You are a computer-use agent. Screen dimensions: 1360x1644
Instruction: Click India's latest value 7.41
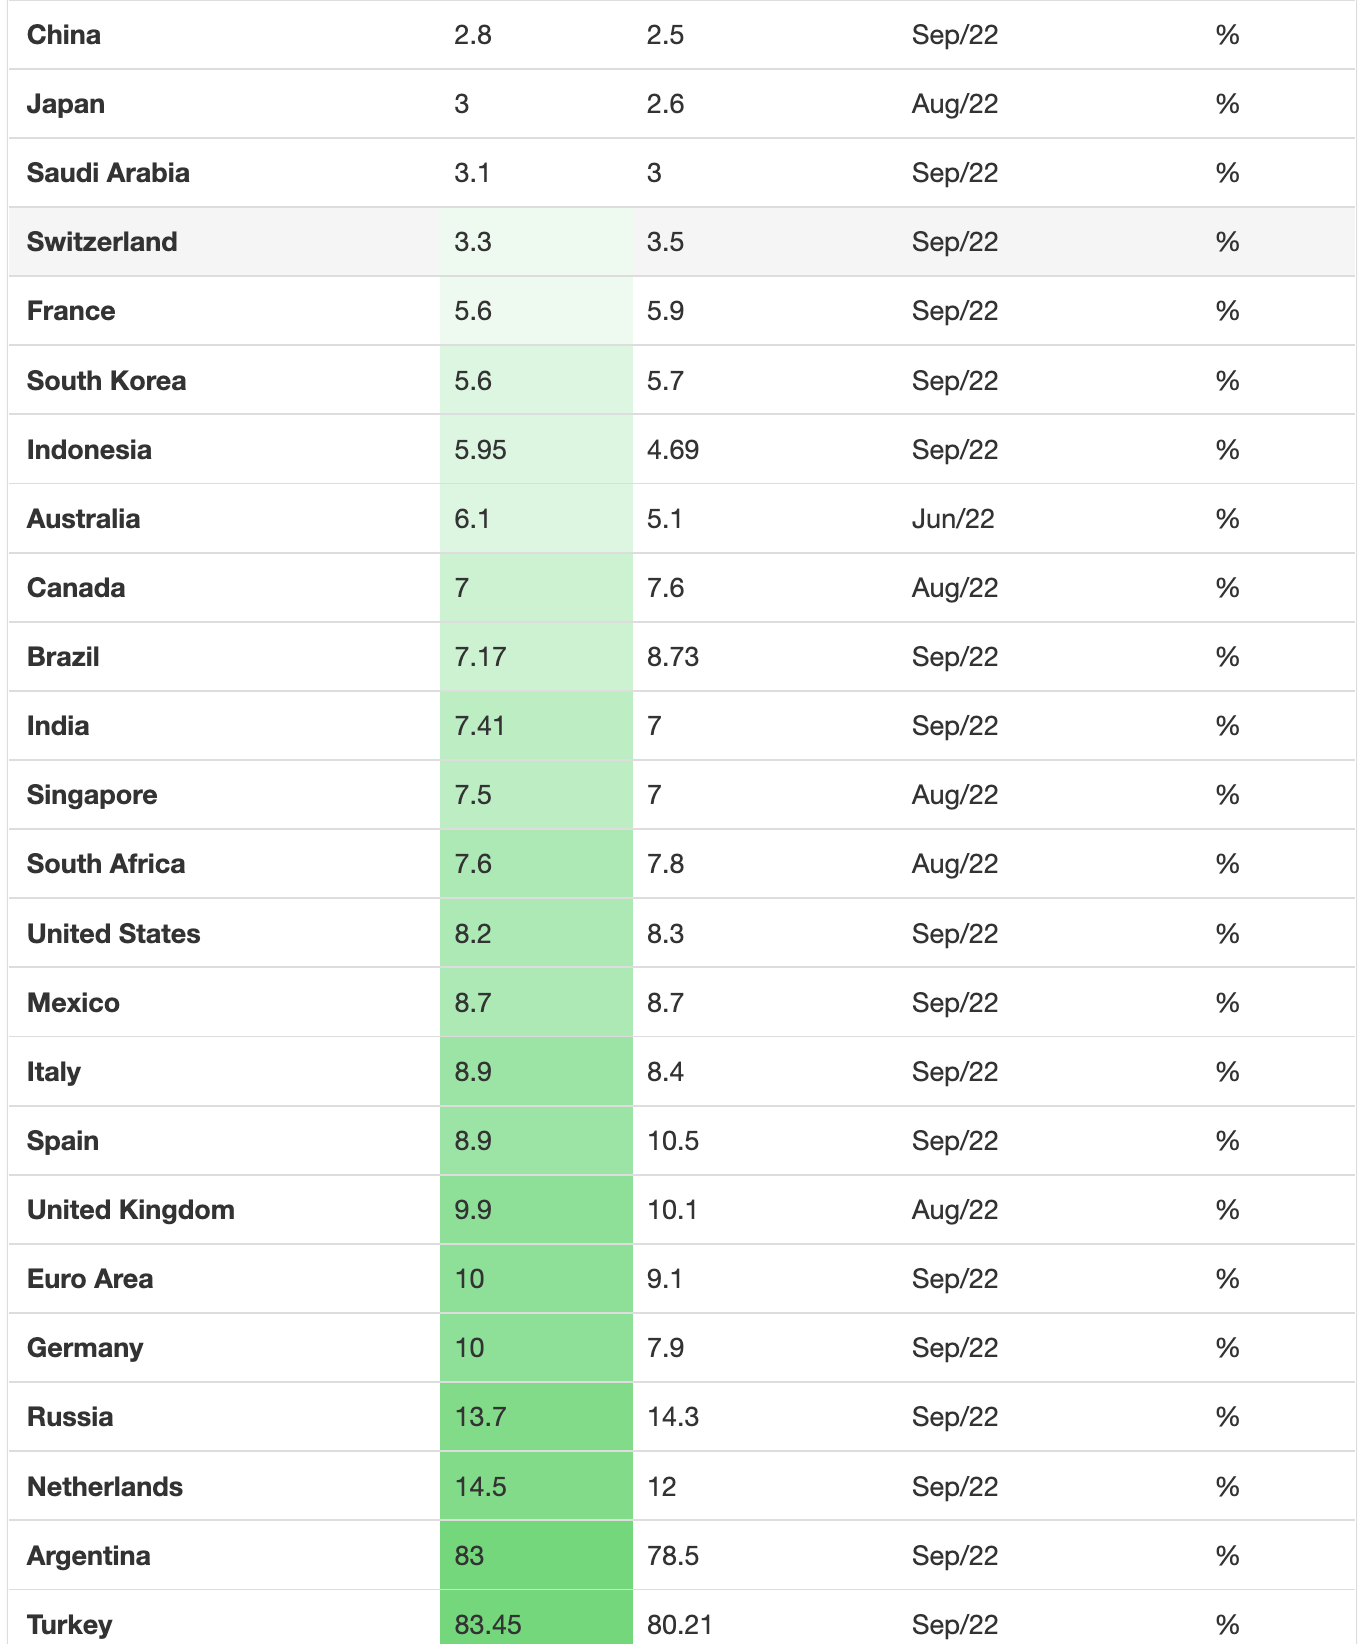(x=479, y=726)
